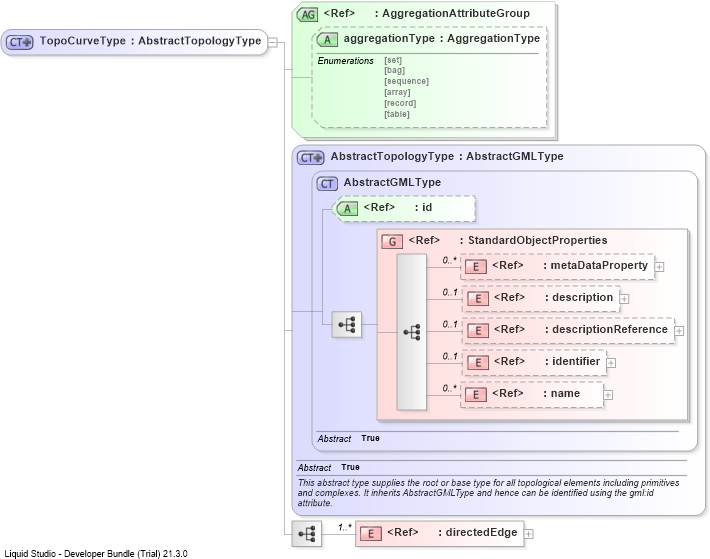Click Abstract True inside AbstractGMLType box
This screenshot has width=710, height=559.
click(x=349, y=439)
